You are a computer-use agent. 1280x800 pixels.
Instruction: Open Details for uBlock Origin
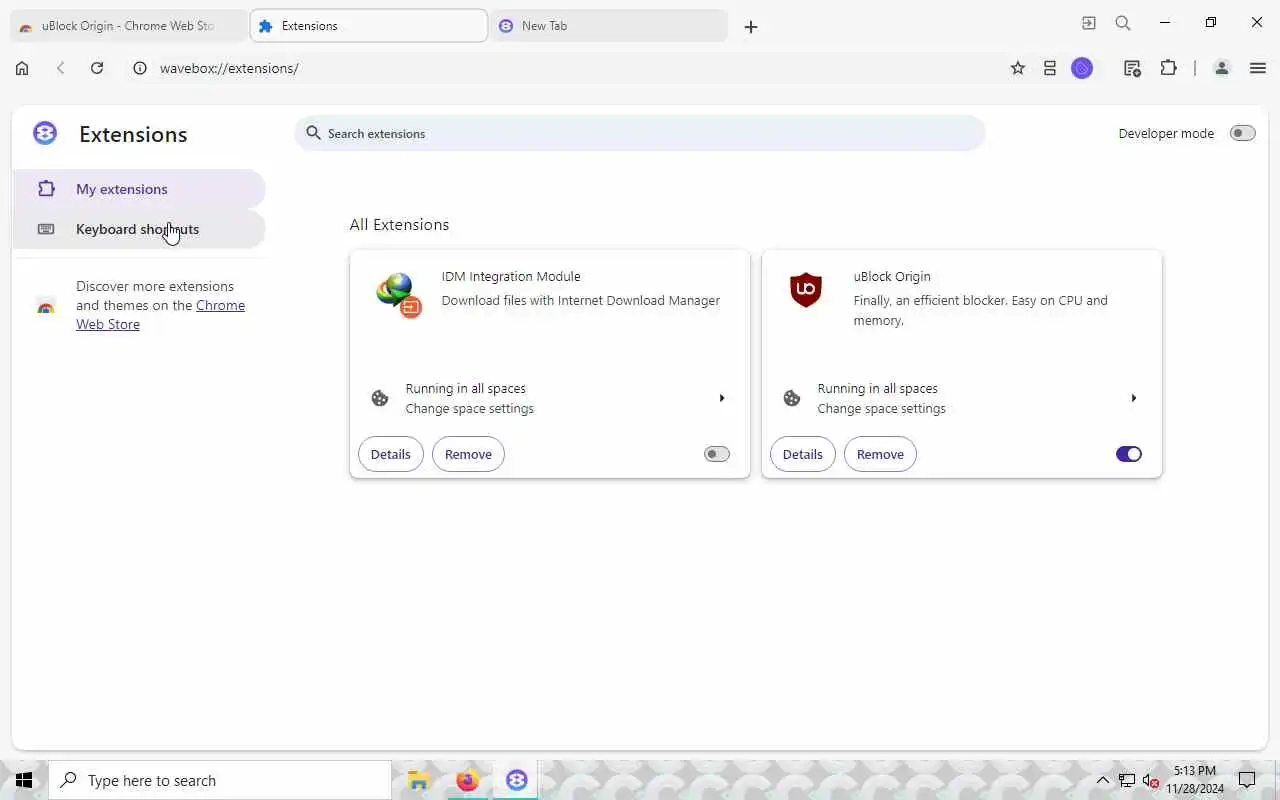click(x=803, y=454)
